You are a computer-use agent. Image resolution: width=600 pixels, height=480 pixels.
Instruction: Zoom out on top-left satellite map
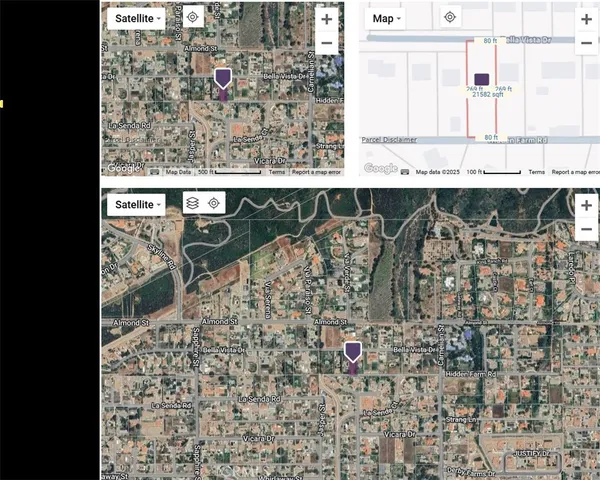click(x=326, y=43)
